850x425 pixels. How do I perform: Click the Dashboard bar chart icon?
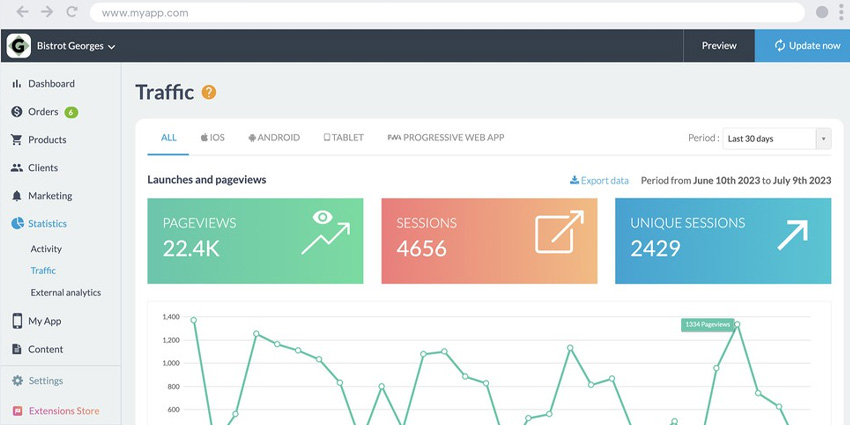tap(17, 83)
